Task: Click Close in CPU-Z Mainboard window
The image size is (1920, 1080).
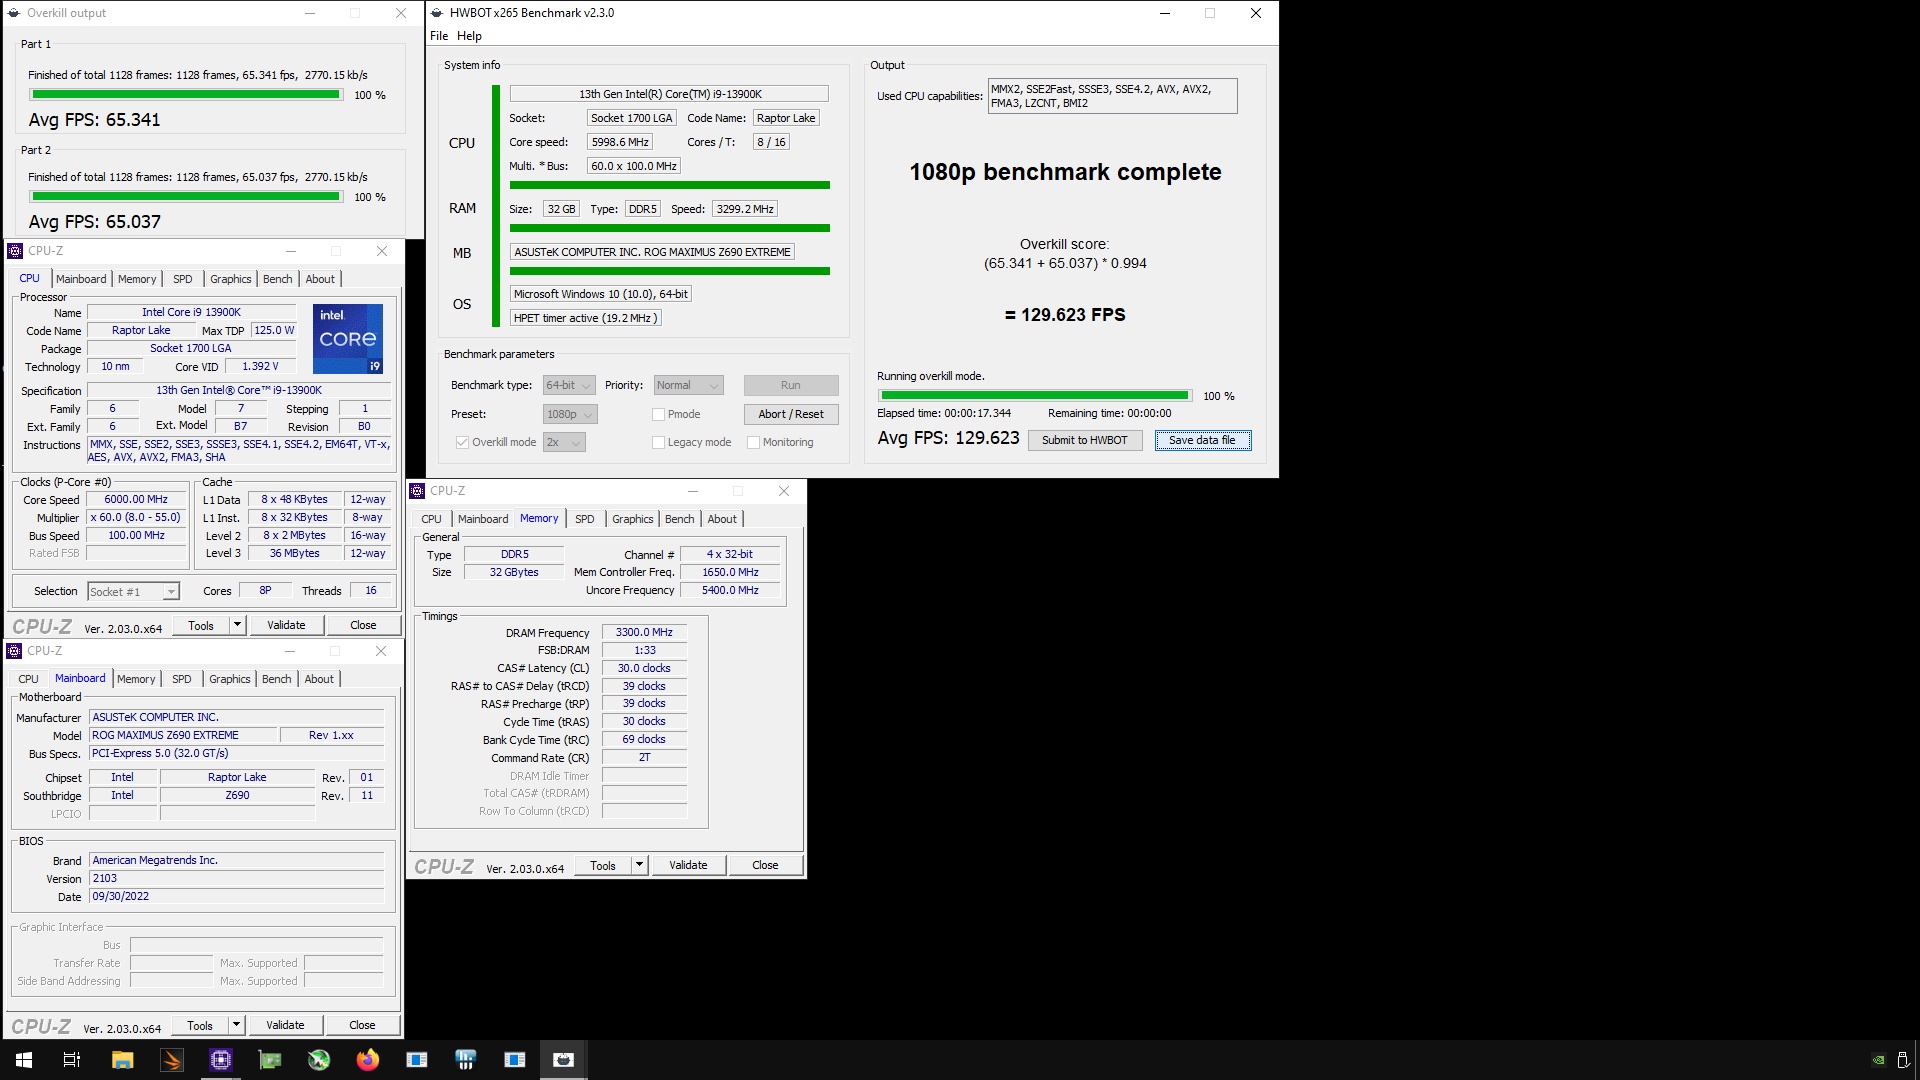Action: (x=362, y=1025)
